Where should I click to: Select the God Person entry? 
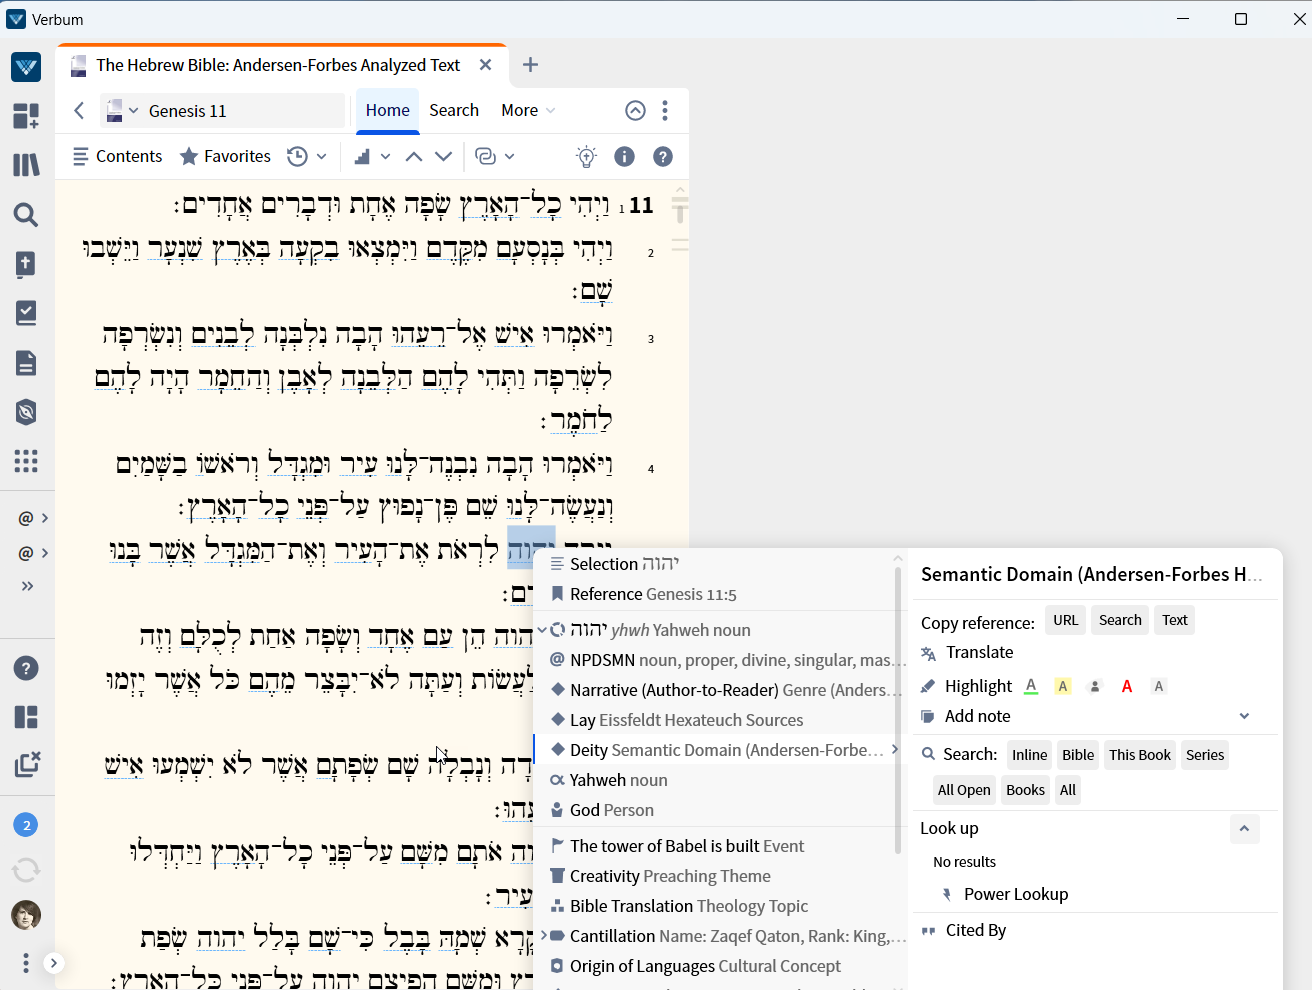(720, 810)
